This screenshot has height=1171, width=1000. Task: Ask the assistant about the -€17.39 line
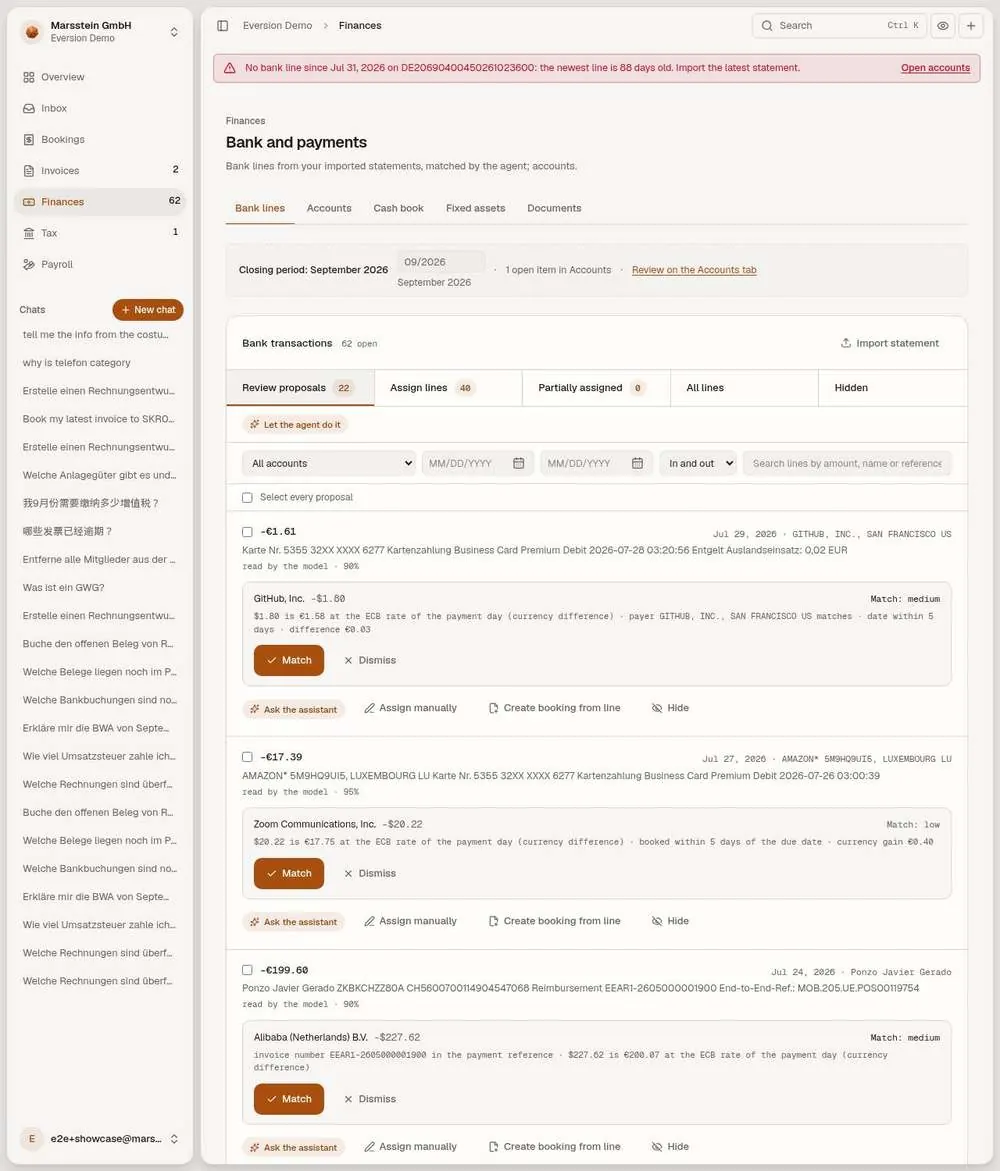coord(294,922)
